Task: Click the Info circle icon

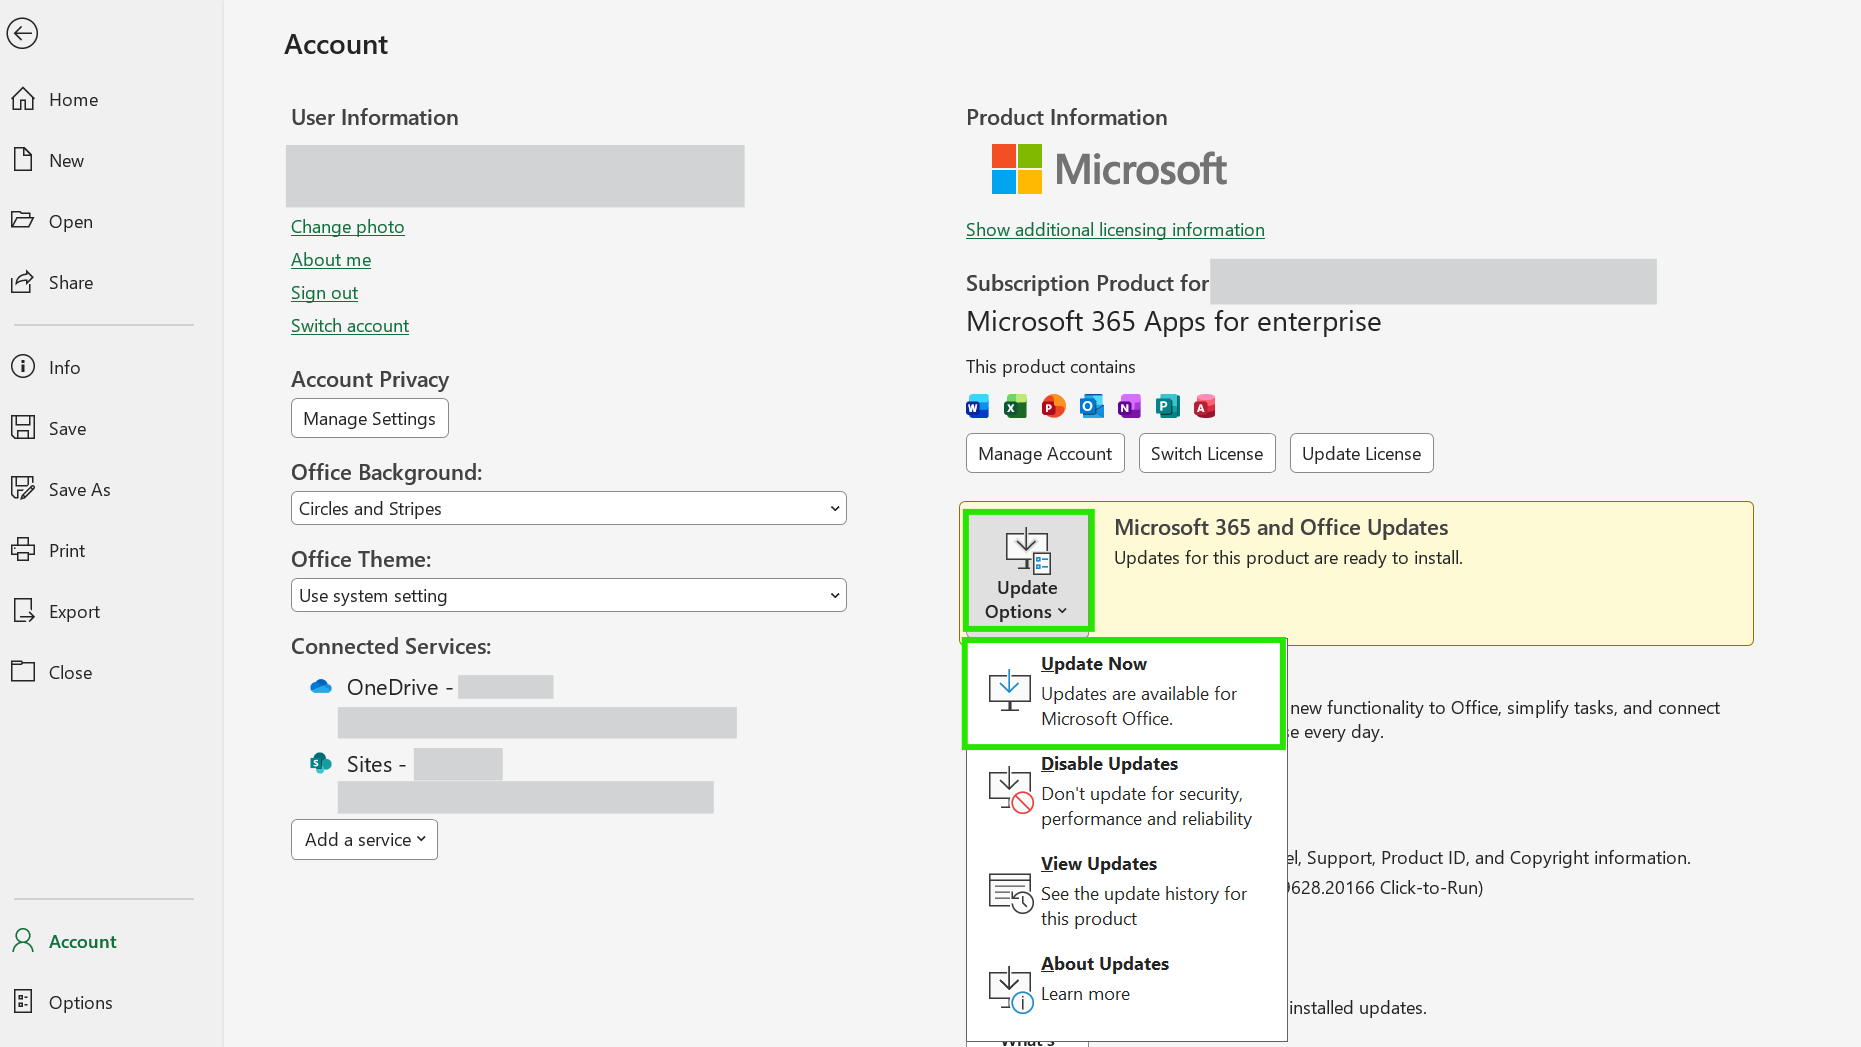Action: [23, 367]
